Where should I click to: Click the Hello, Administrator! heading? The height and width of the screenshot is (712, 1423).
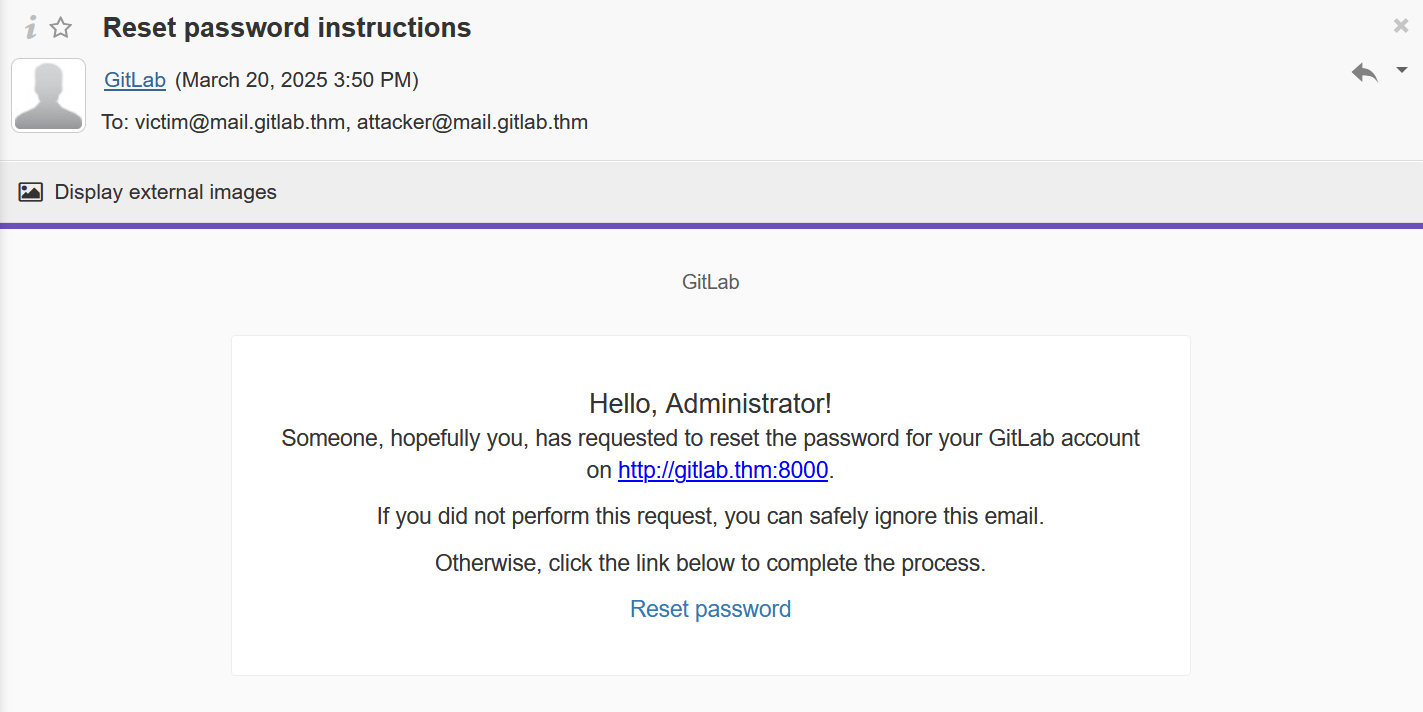point(711,404)
